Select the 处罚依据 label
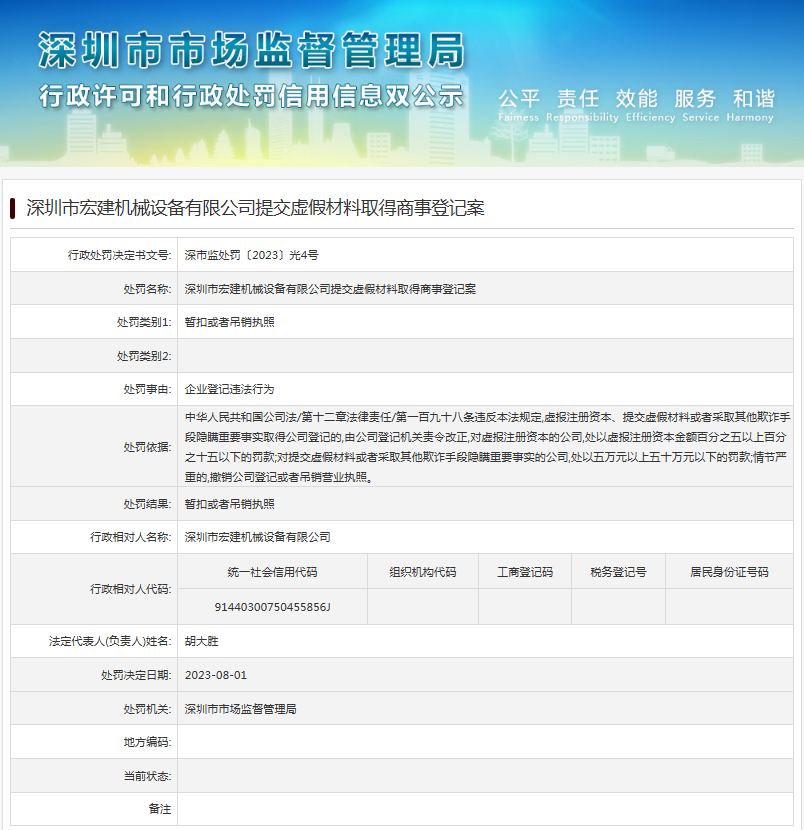 tap(147, 447)
